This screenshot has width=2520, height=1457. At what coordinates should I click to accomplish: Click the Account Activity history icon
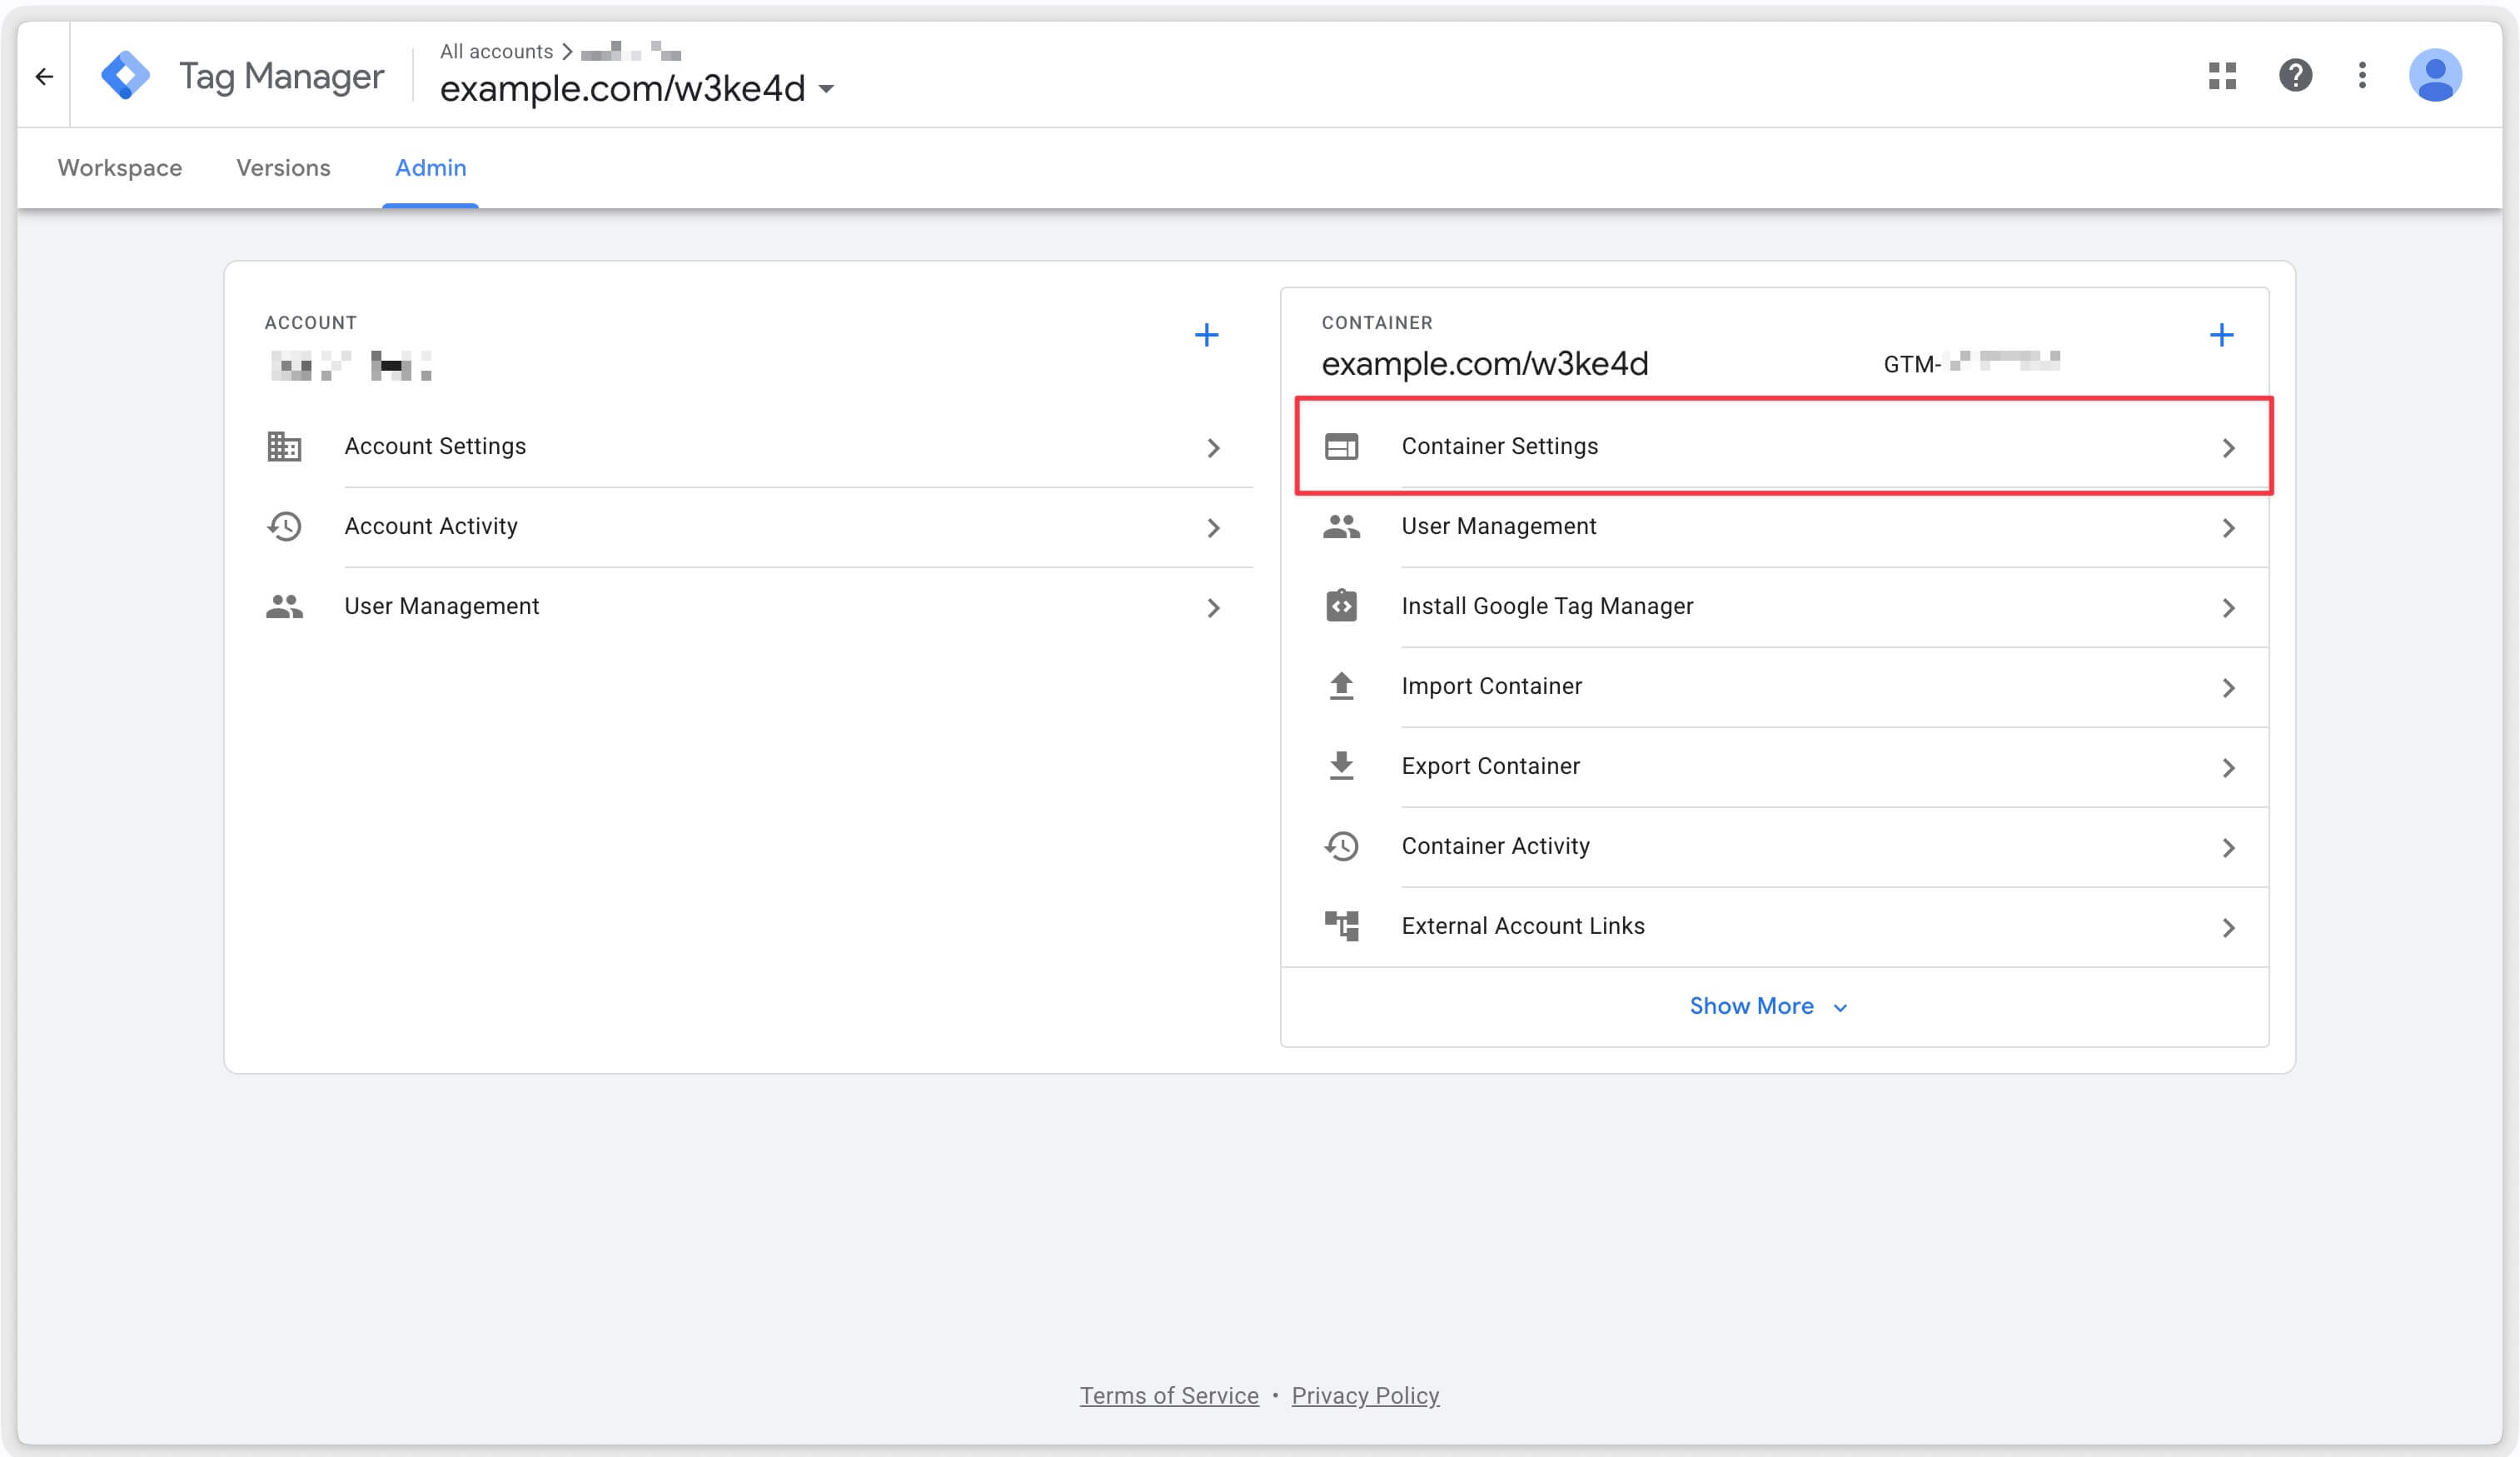284,527
